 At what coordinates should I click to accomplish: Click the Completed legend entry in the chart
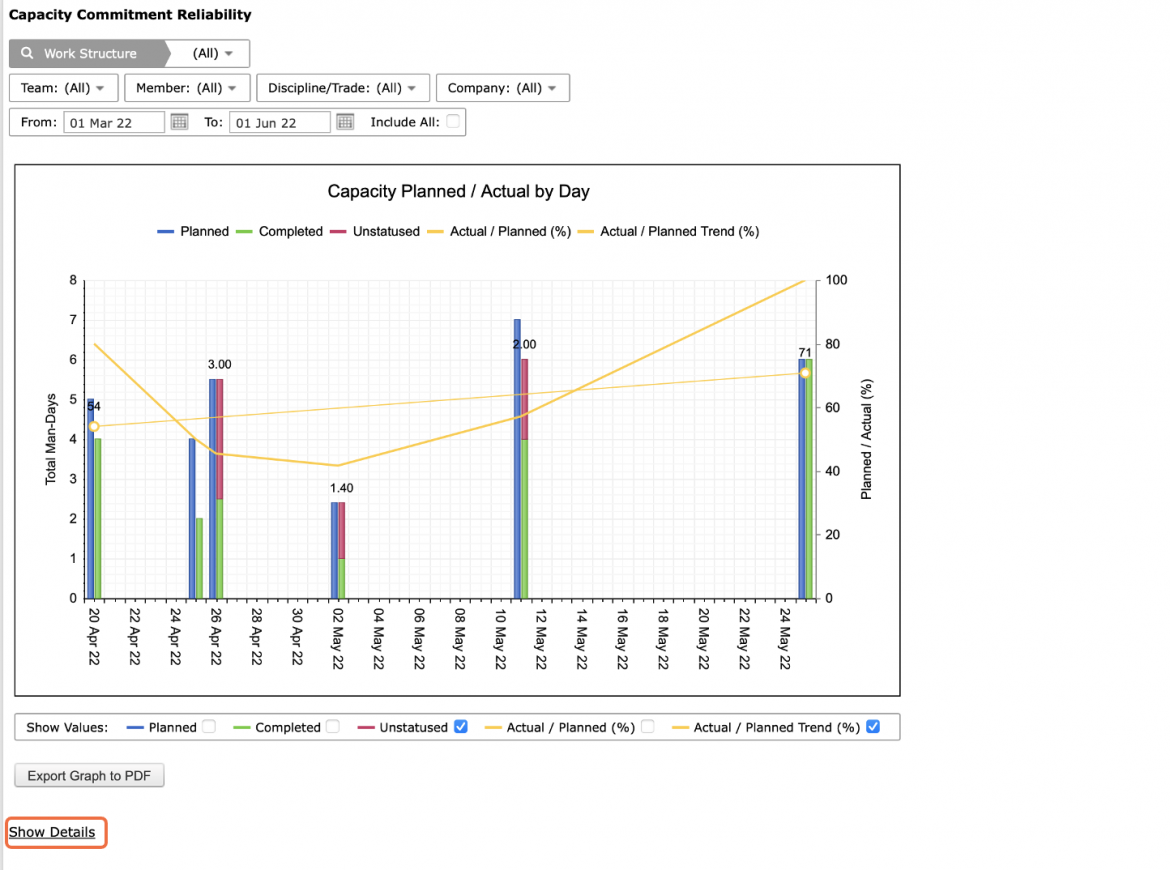pyautogui.click(x=279, y=231)
